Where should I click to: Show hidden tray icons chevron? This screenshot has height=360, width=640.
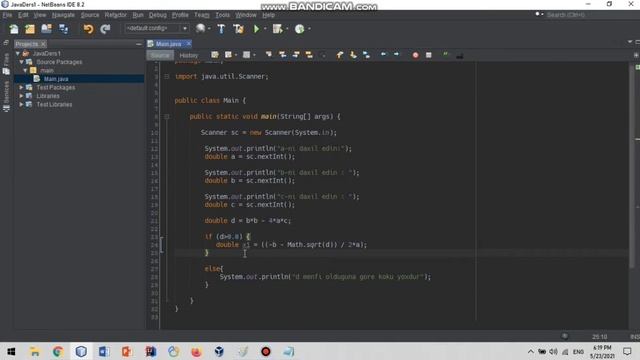[x=530, y=351]
